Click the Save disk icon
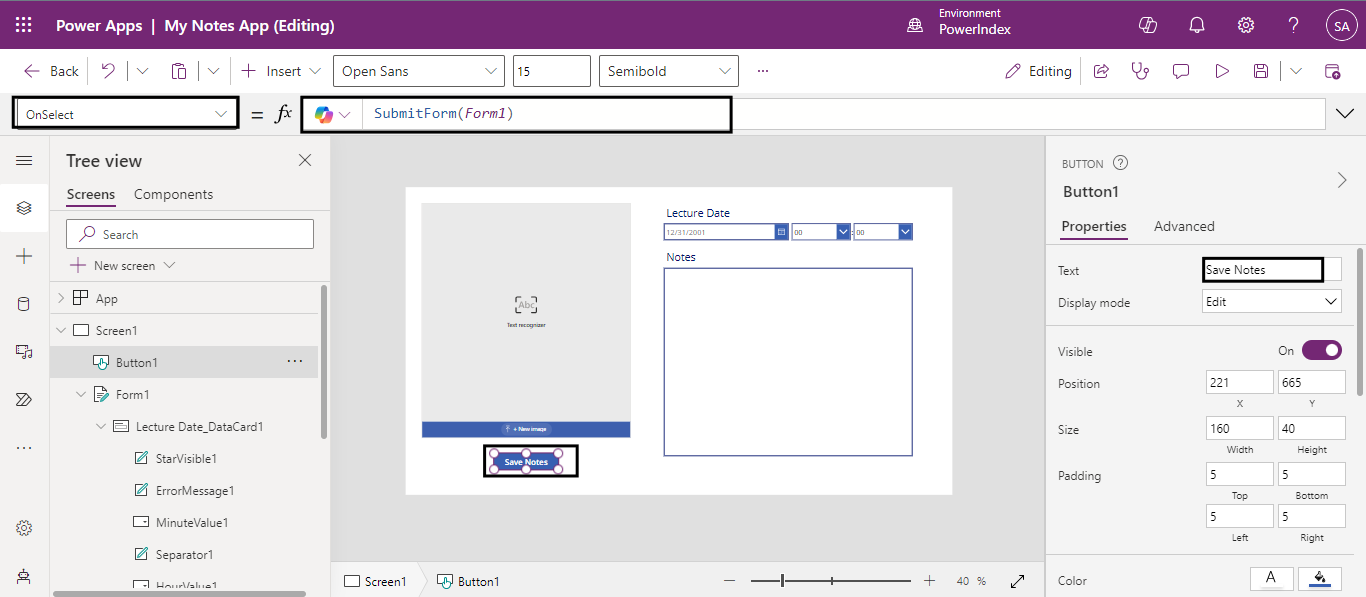Screen dimensions: 1366x597 click(x=1261, y=71)
